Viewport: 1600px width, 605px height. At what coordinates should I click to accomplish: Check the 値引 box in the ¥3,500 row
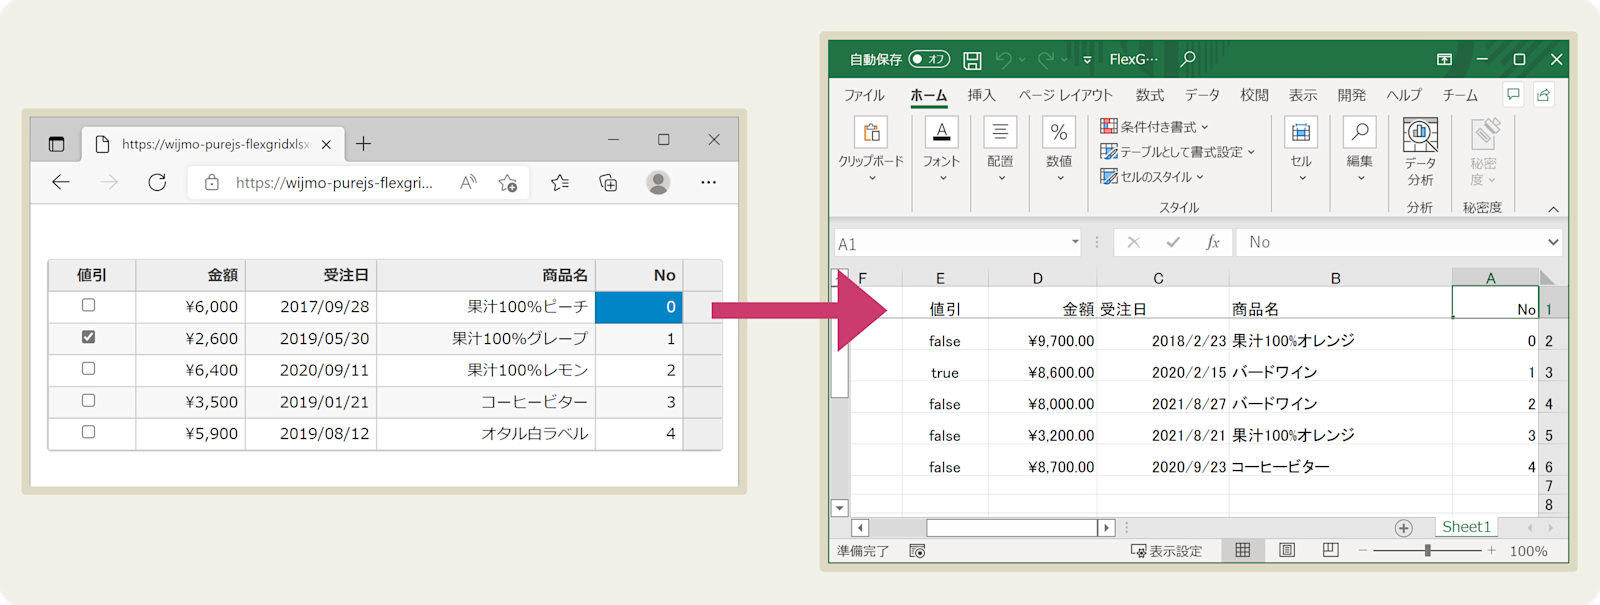89,401
